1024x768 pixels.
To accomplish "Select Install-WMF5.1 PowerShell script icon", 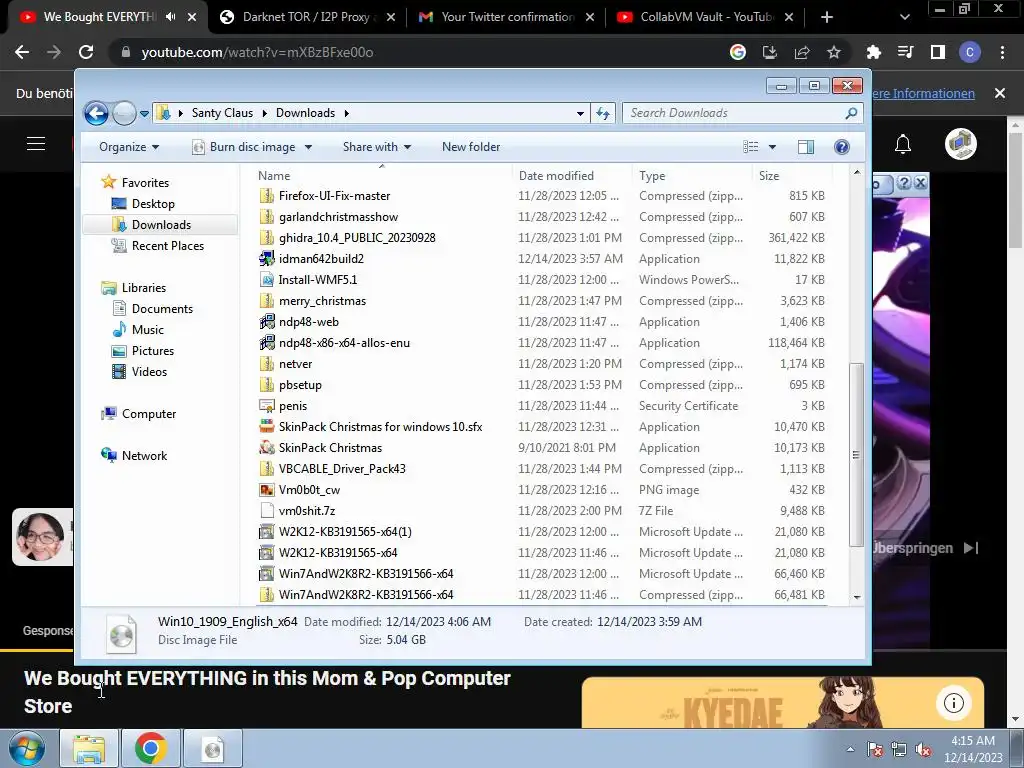I will tap(266, 280).
